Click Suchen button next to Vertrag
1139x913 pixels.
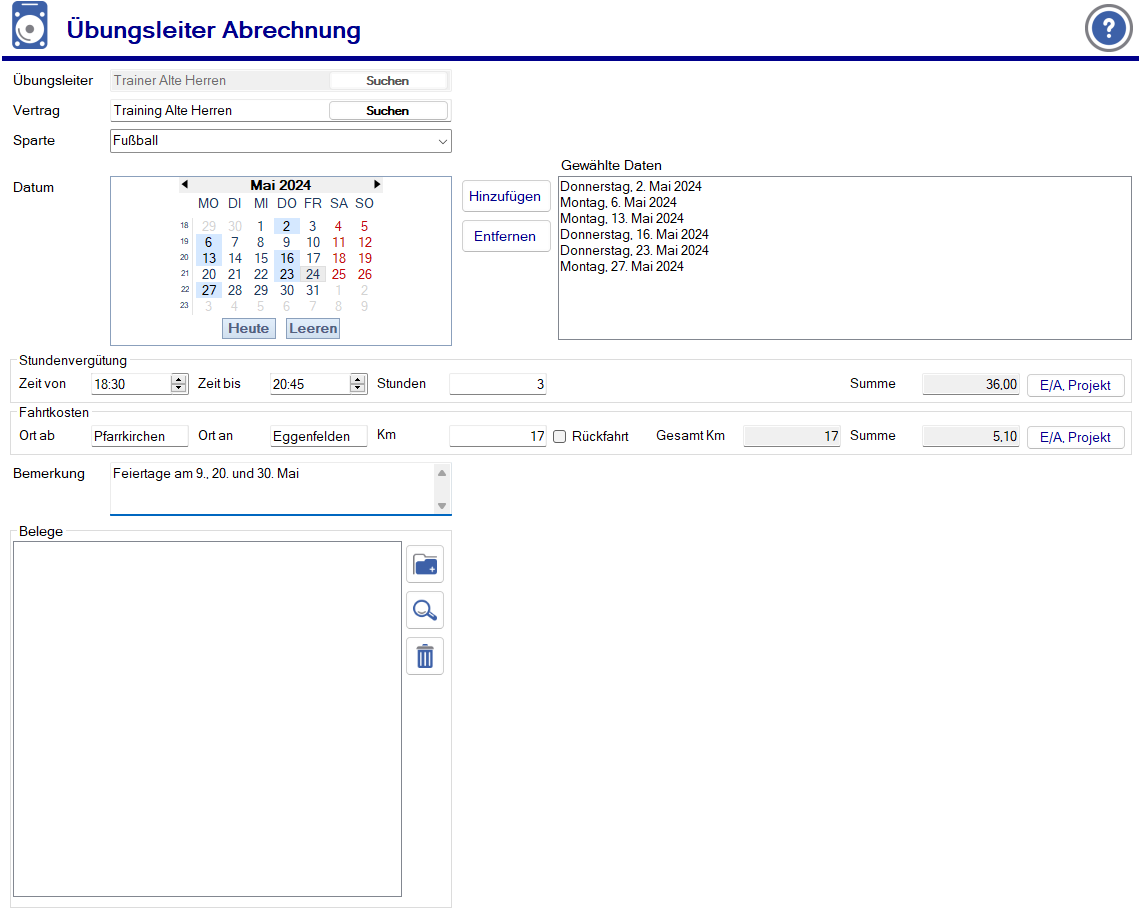[x=387, y=111]
